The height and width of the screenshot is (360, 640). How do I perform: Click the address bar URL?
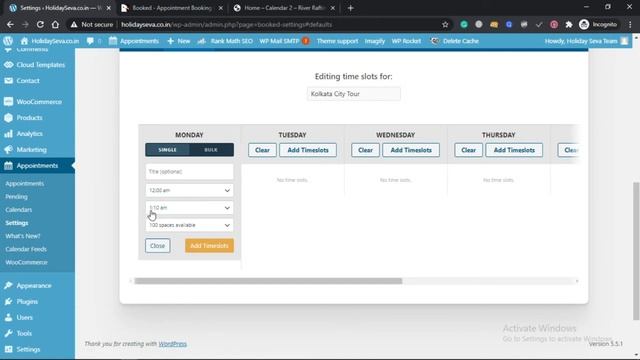tap(227, 24)
